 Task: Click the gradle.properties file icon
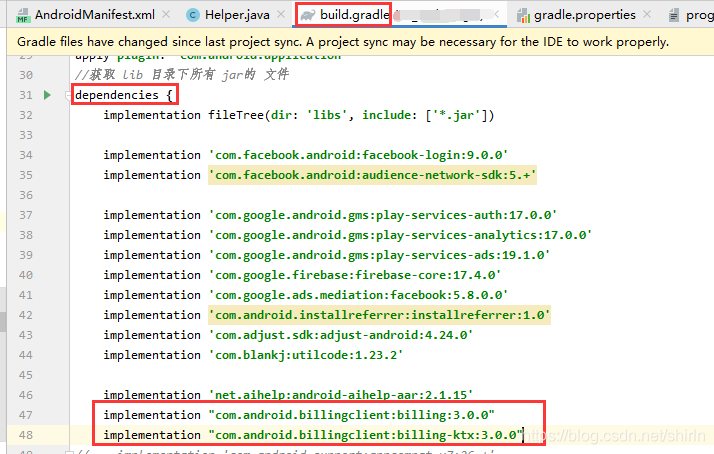point(523,15)
